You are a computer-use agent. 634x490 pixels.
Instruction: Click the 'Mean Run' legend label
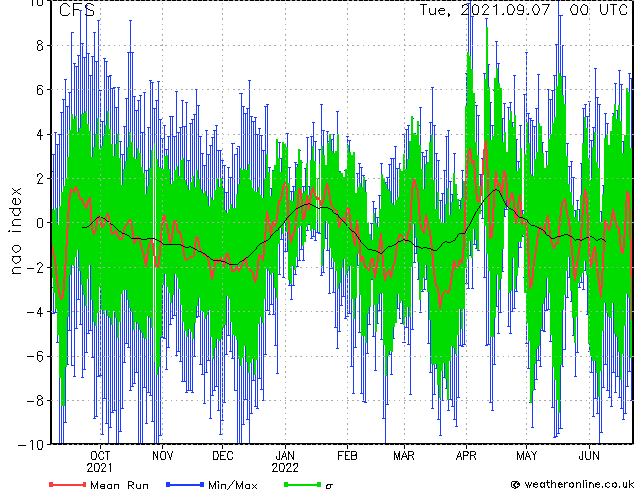coord(119,485)
